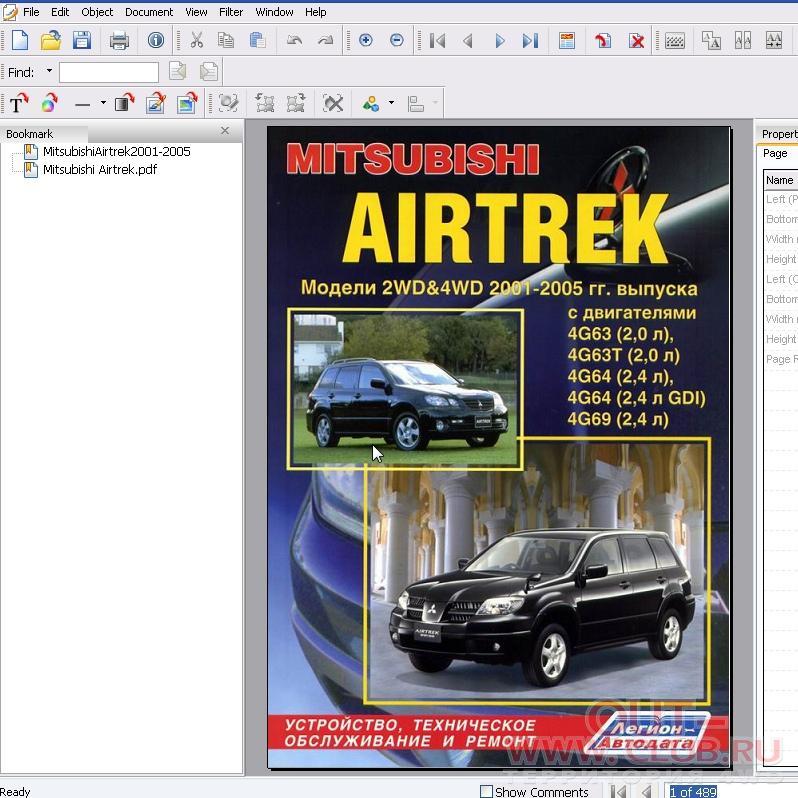Go to next page blue arrow
The image size is (798, 798).
coord(500,40)
